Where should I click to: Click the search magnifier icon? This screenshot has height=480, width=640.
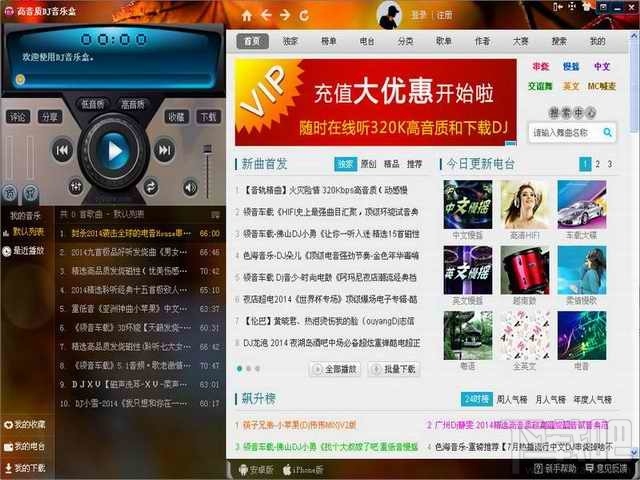tap(607, 132)
